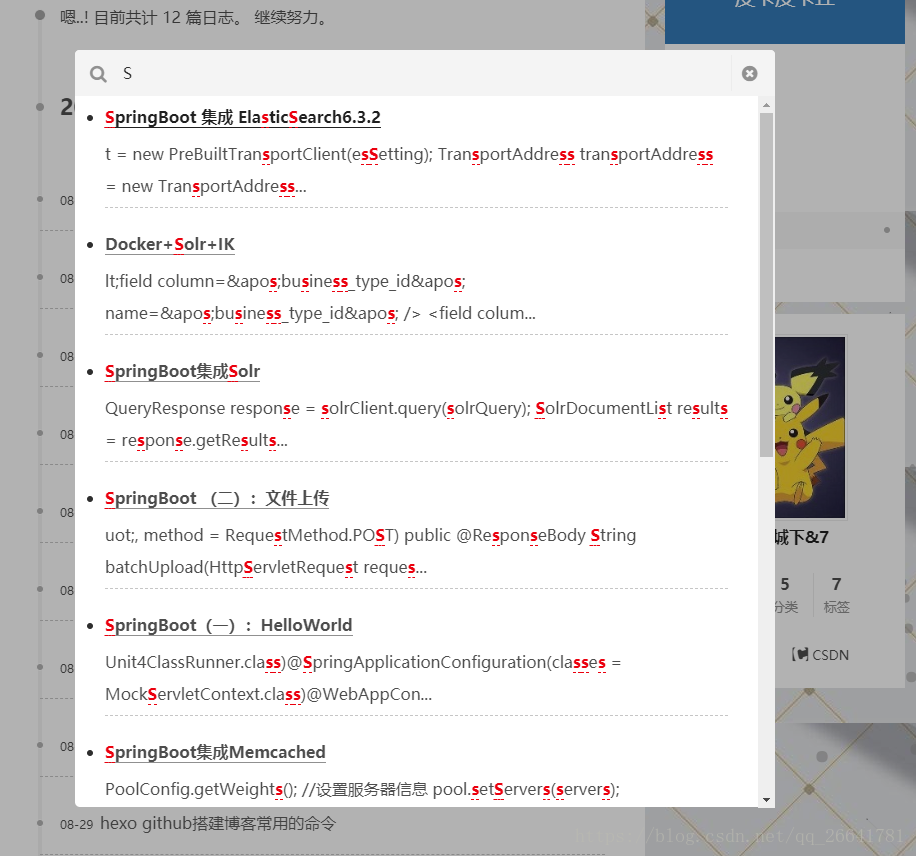This screenshot has width=916, height=856.
Task: Click the PoolConfig.getWeights snippet text
Action: pos(362,789)
